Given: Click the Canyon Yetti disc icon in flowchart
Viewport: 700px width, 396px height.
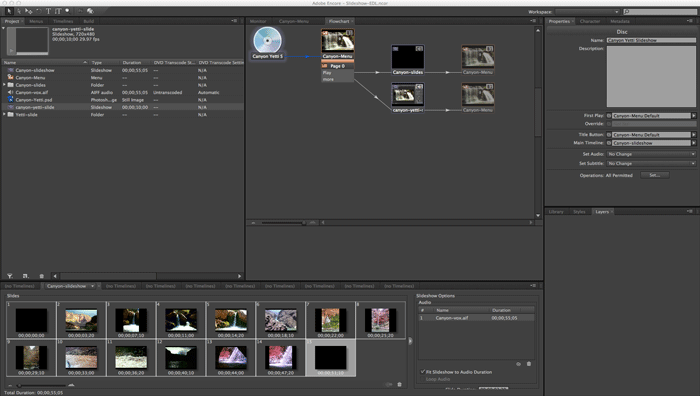Looking at the screenshot, I should click(x=267, y=40).
